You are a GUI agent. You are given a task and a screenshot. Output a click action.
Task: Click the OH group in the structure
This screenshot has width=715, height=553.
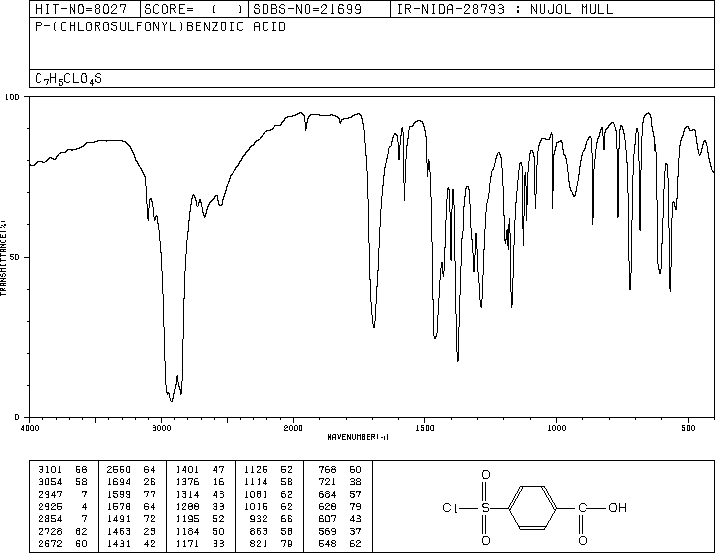617,507
